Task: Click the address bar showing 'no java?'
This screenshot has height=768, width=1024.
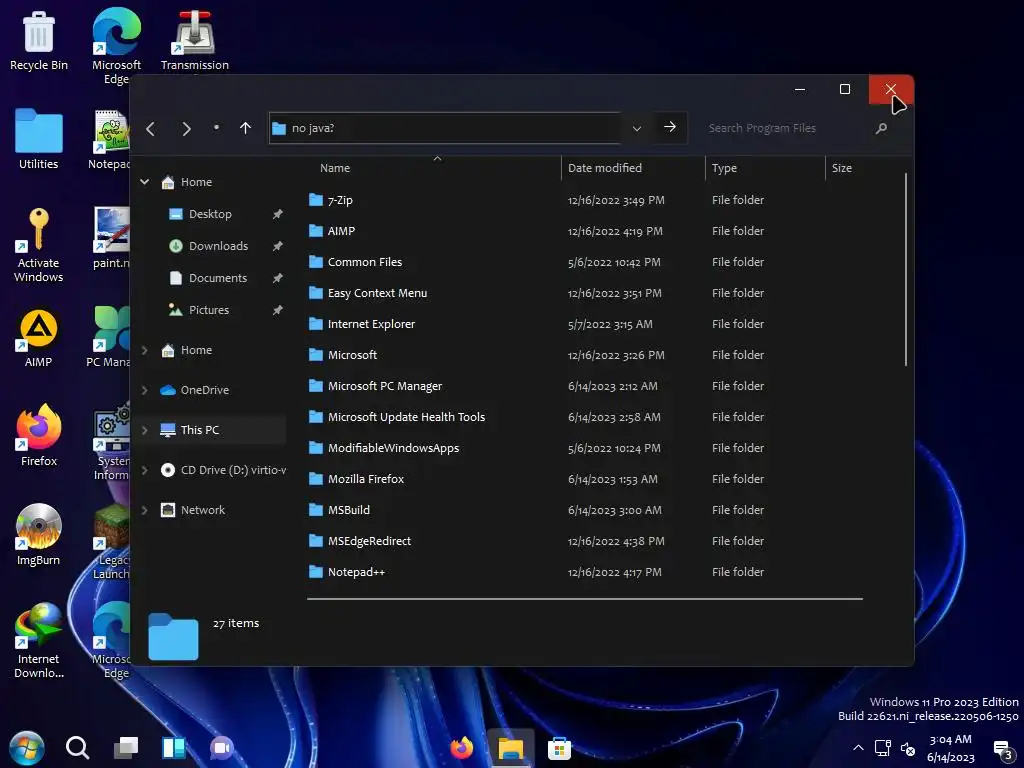Action: 447,128
